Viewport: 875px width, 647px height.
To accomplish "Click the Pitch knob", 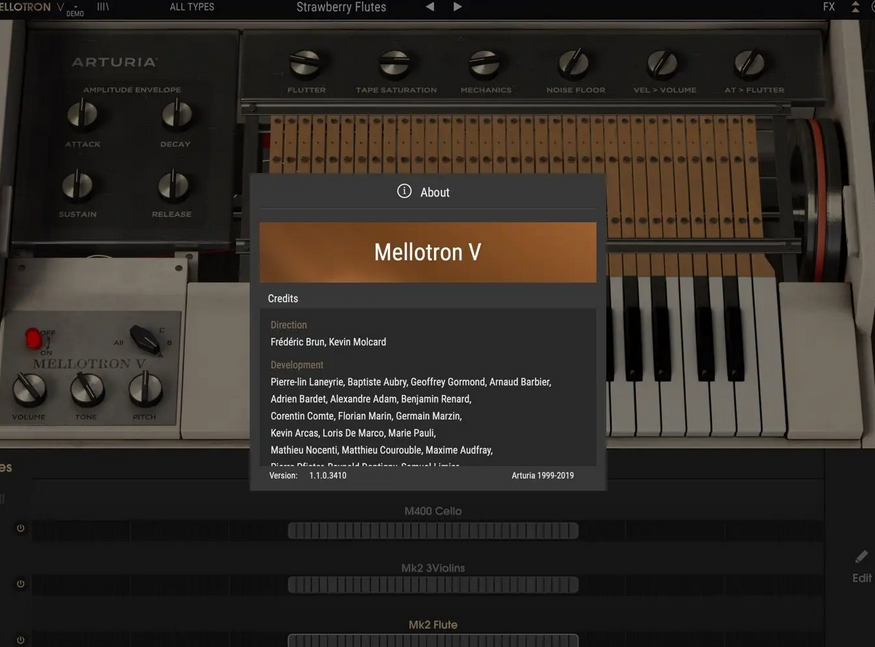I will (x=146, y=390).
